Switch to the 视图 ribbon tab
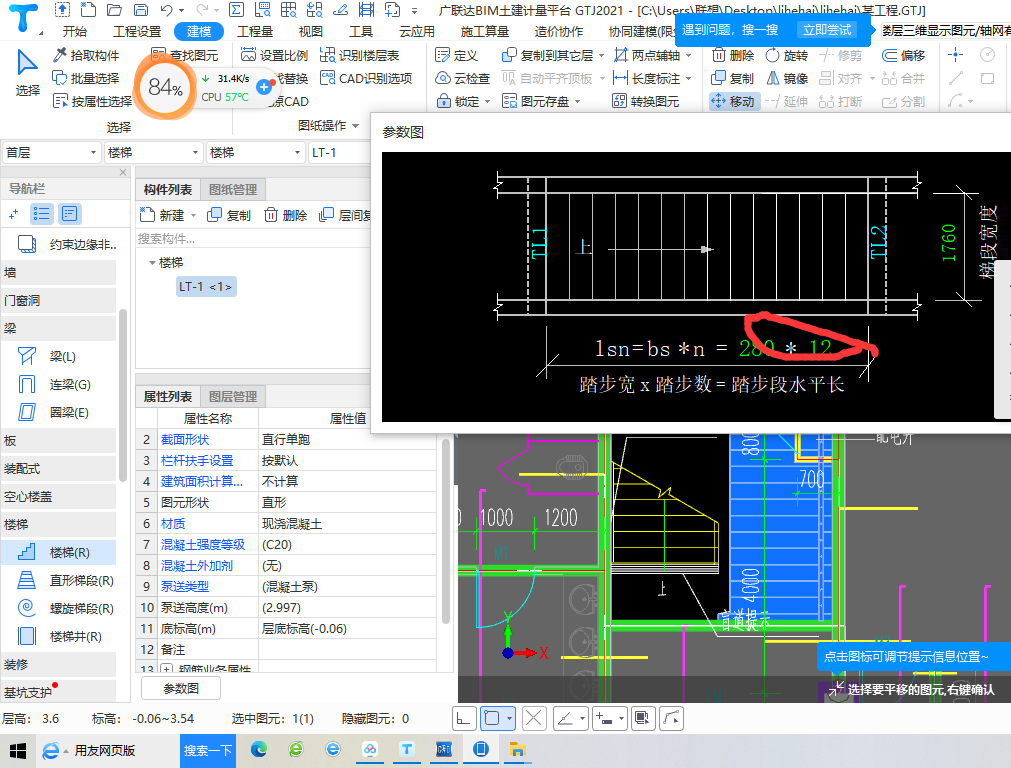 (310, 32)
